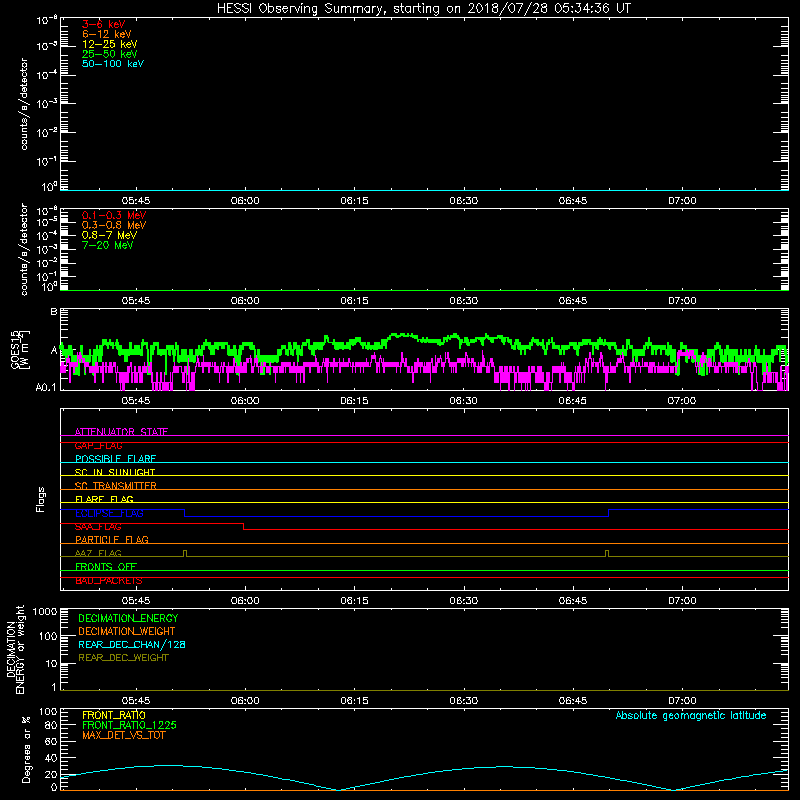The width and height of the screenshot is (800, 800).
Task: Click 05:45 tick label under decimation panel
Action: [136, 701]
